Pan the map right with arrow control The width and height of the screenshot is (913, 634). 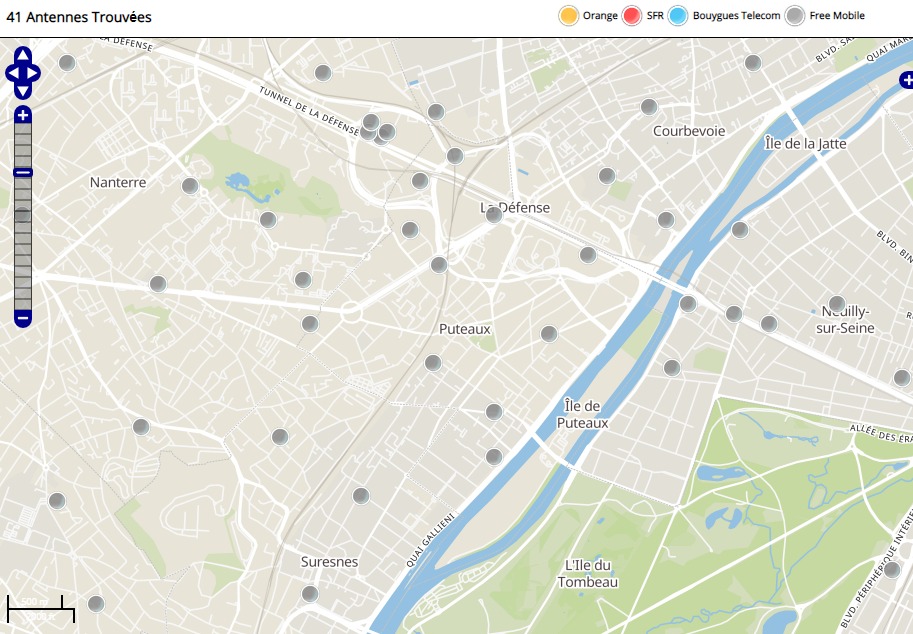35,73
